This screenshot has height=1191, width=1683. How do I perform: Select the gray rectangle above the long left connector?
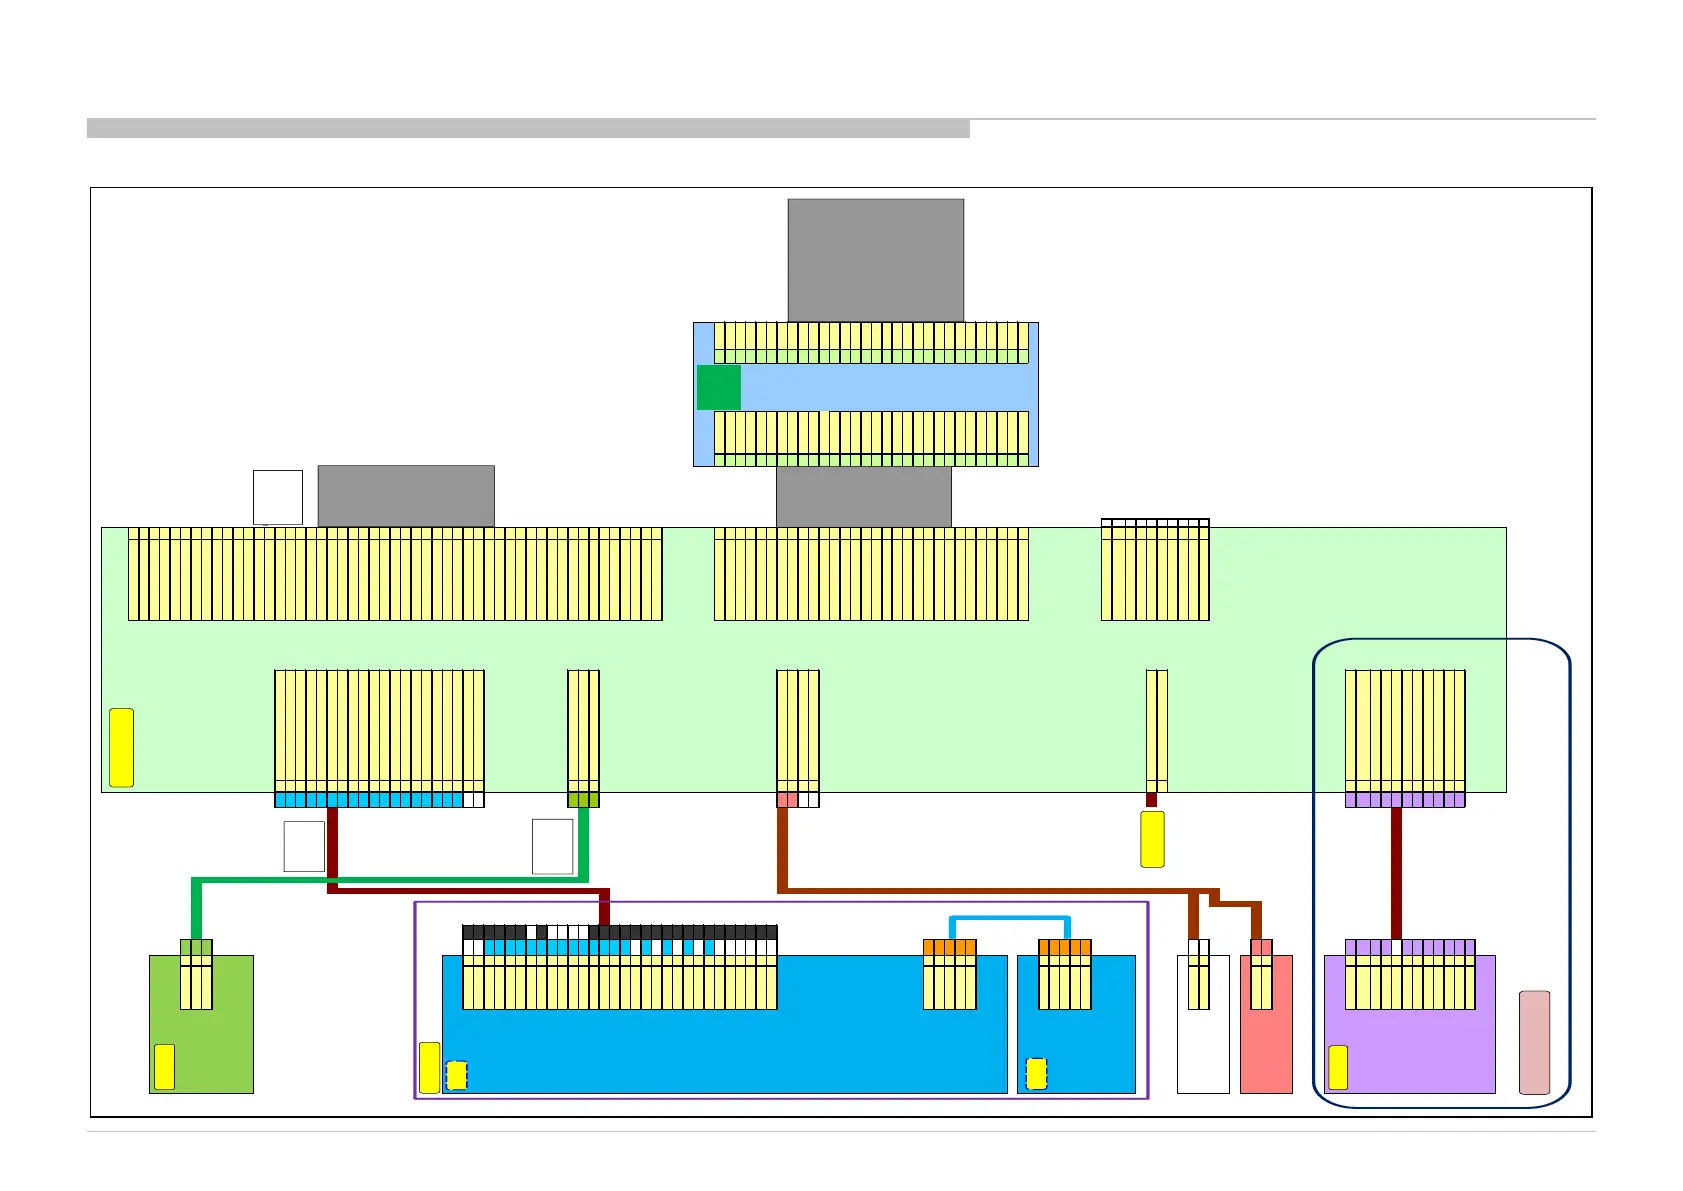point(405,495)
